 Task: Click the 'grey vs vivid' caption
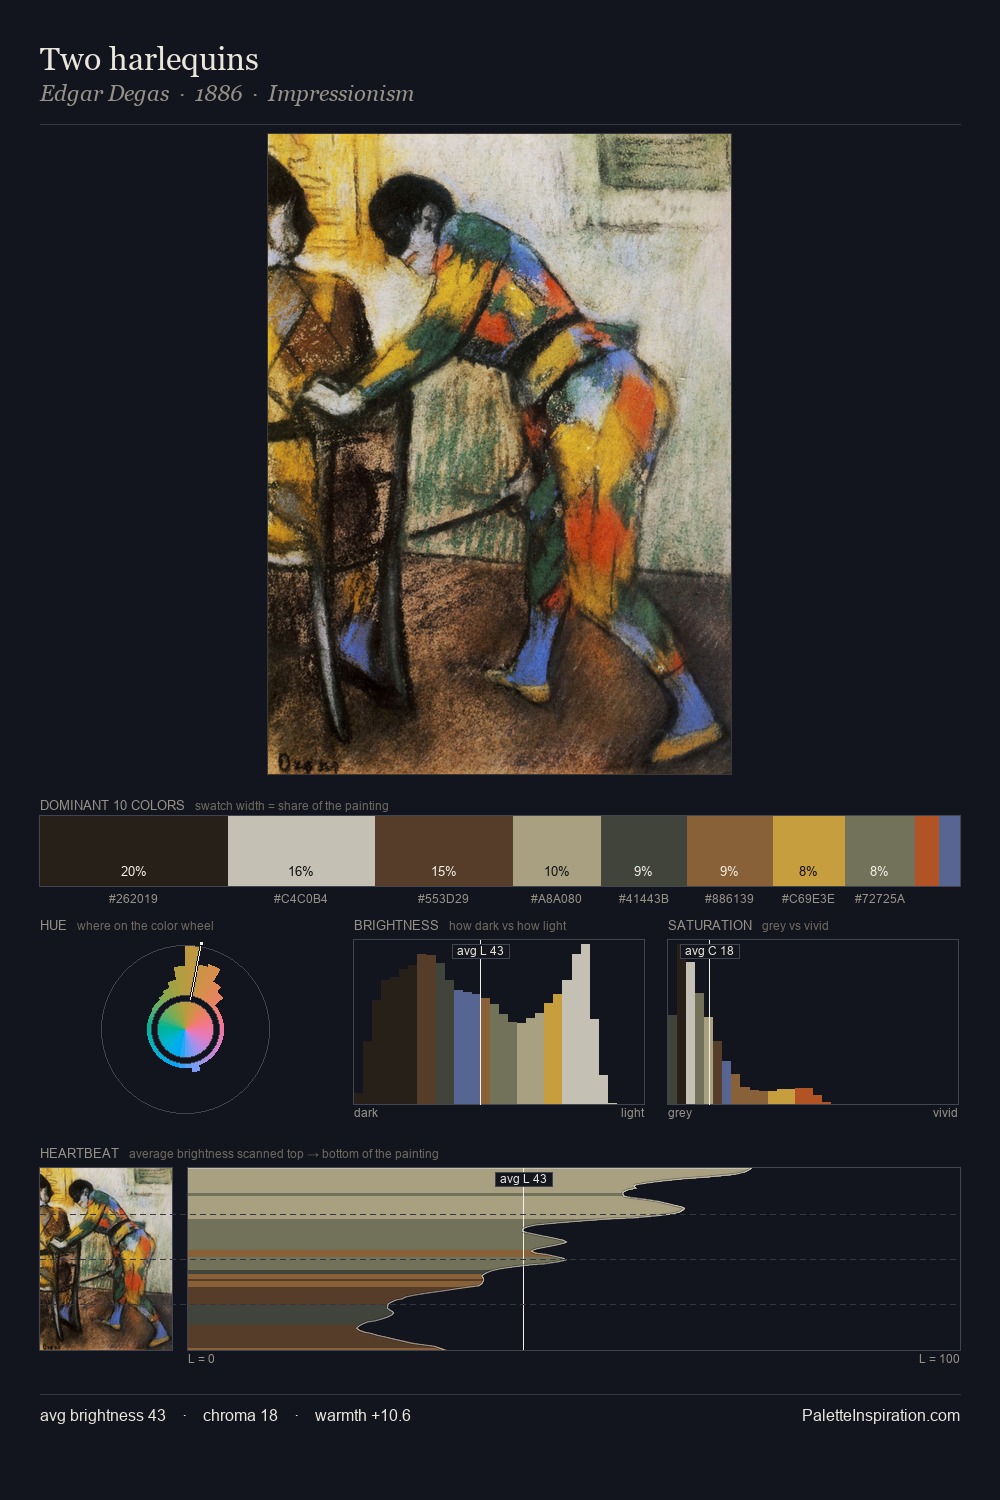coord(795,926)
